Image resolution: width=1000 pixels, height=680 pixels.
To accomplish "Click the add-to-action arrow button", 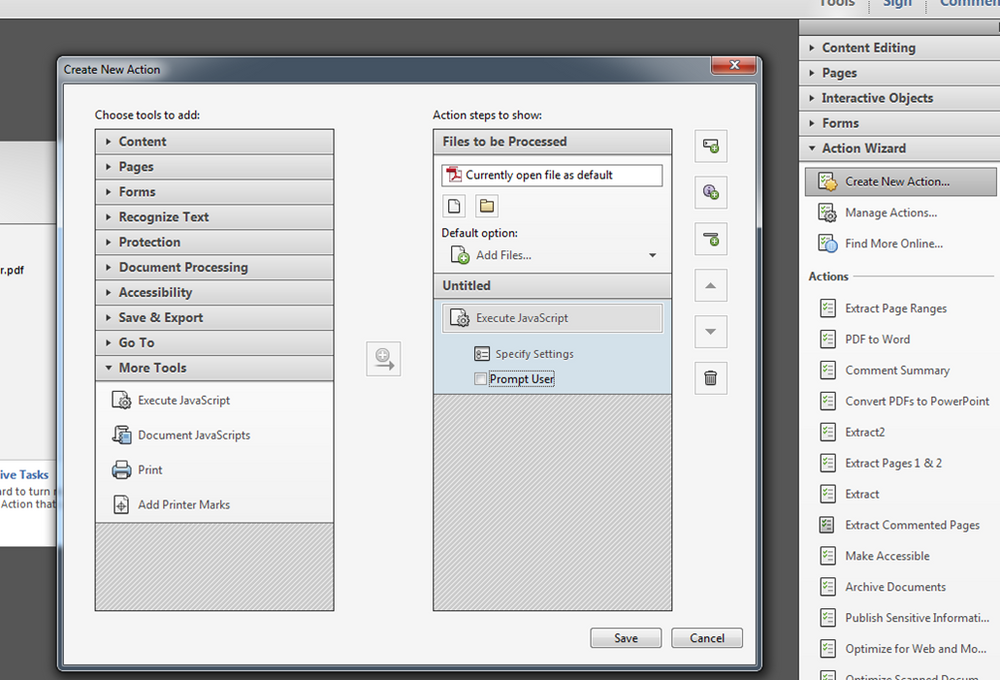I will click(x=383, y=359).
